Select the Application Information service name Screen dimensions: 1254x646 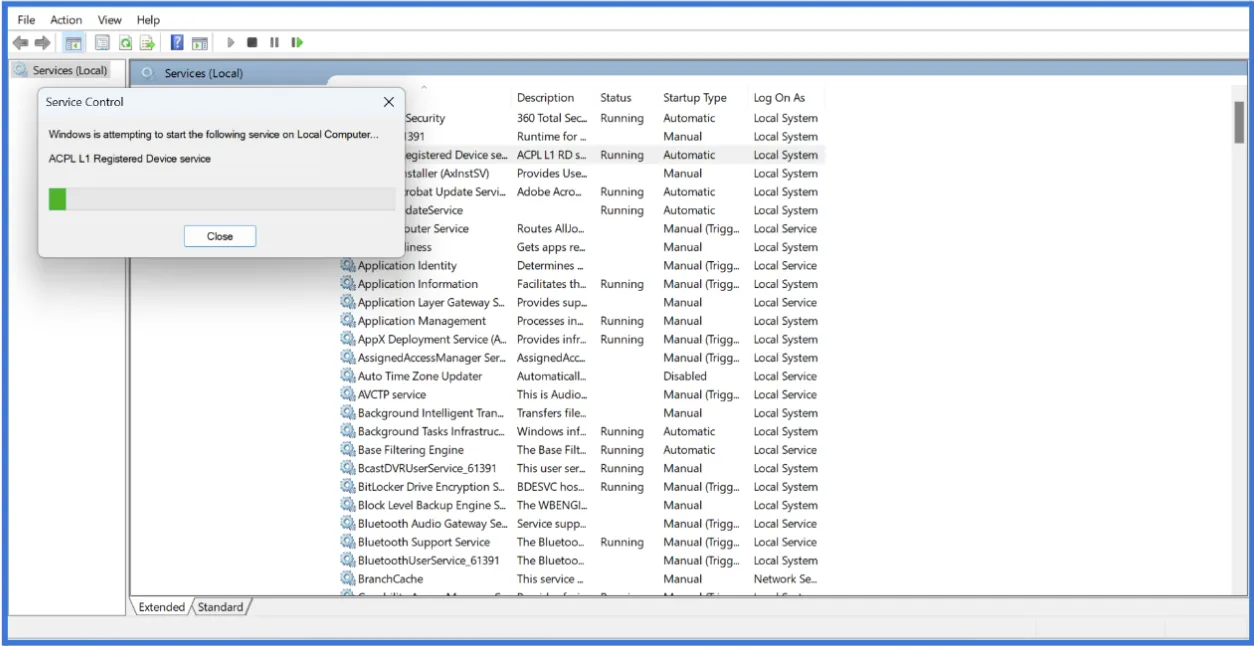pyautogui.click(x=418, y=284)
